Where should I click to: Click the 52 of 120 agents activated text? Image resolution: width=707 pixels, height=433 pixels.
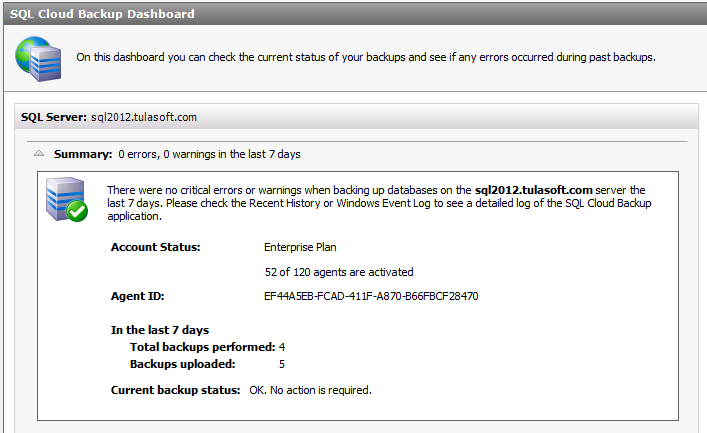(x=339, y=272)
